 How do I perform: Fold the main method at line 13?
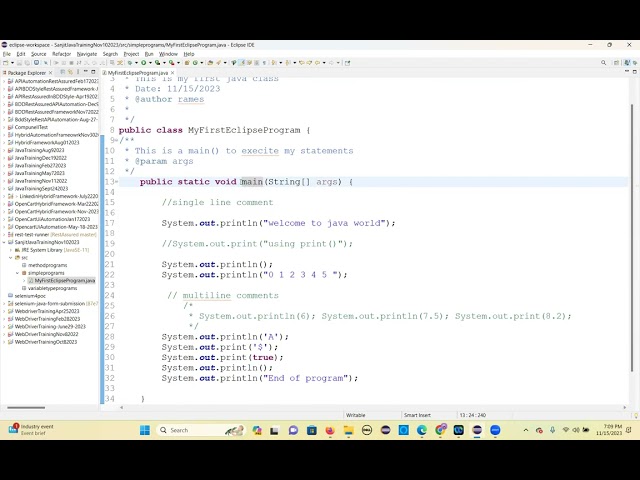tap(117, 182)
